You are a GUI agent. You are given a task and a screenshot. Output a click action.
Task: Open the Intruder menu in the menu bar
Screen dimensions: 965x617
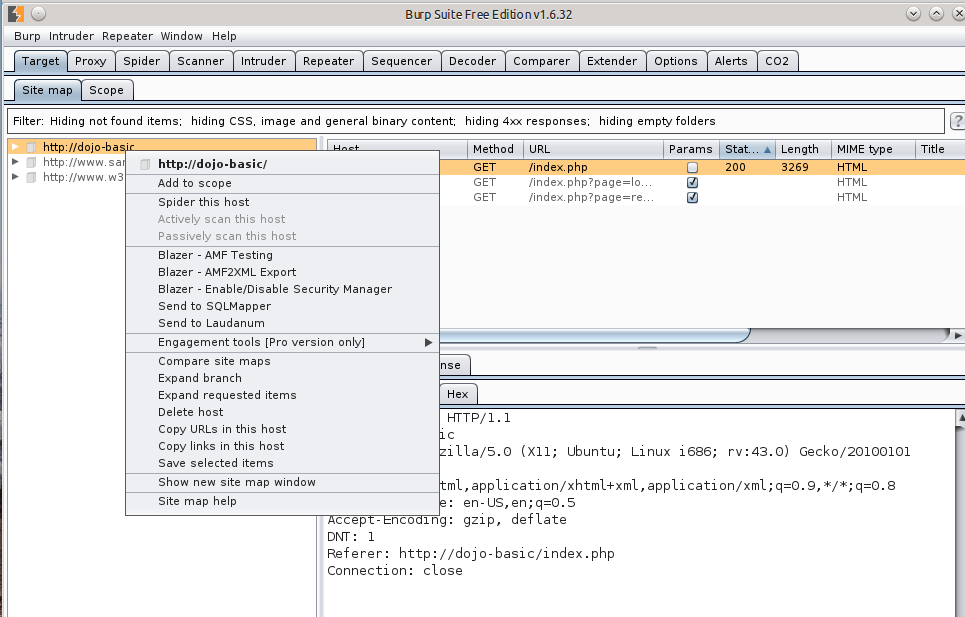(x=71, y=36)
